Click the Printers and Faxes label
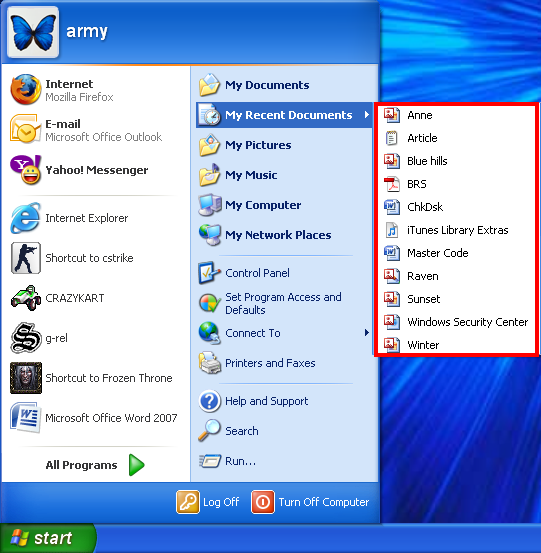The image size is (541, 553). tap(270, 363)
